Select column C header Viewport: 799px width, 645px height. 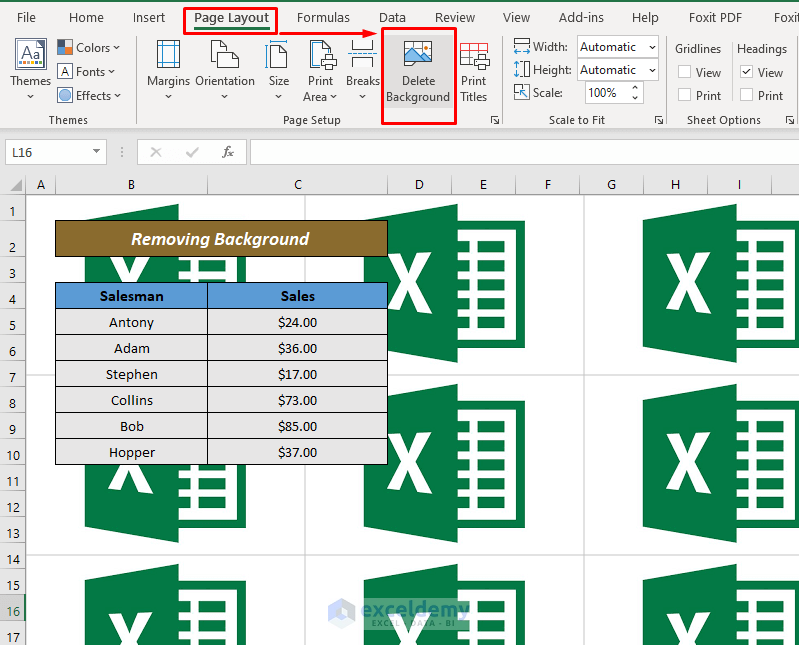click(x=298, y=184)
